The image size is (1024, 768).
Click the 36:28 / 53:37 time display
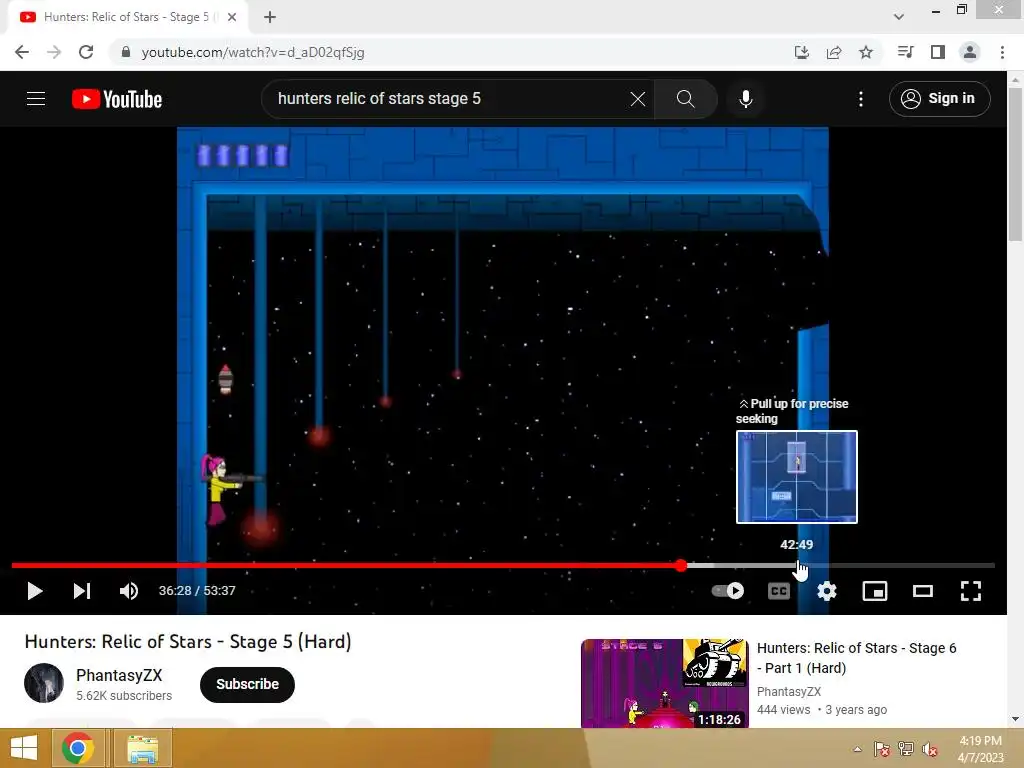197,591
